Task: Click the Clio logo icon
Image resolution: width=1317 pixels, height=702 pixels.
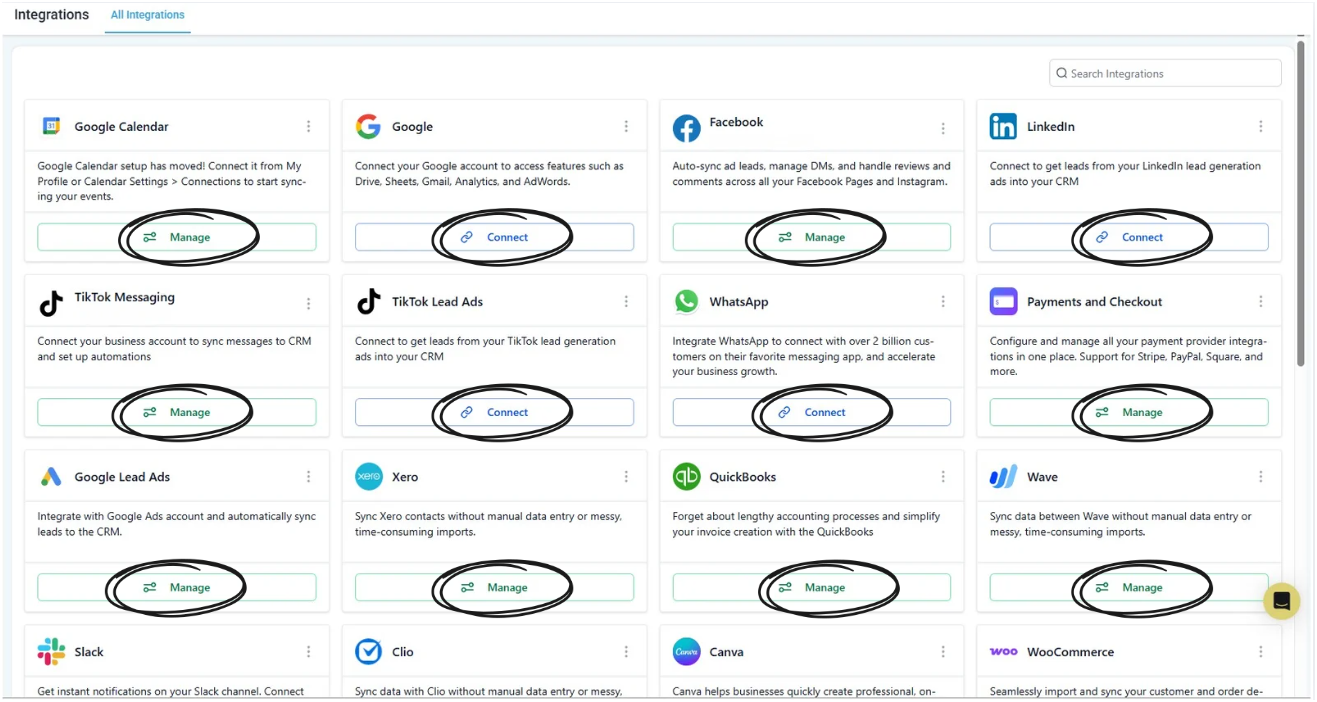Action: tap(368, 652)
